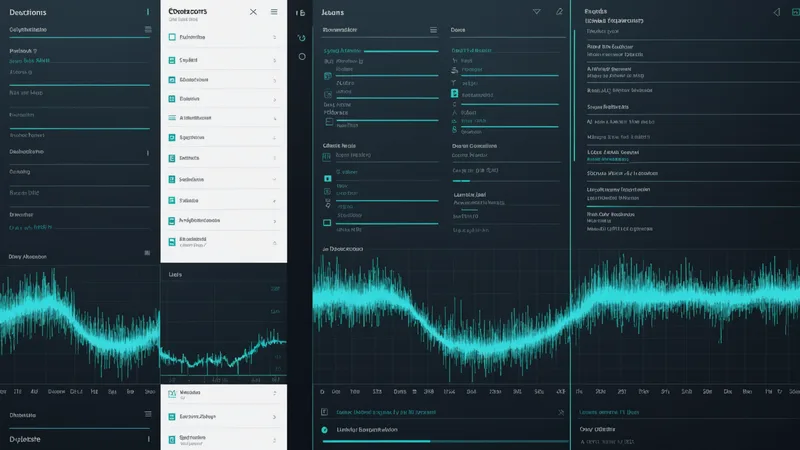This screenshot has height=450, width=800.
Task: Click the chart icon on the first row of the lower white list
Action: 172,394
